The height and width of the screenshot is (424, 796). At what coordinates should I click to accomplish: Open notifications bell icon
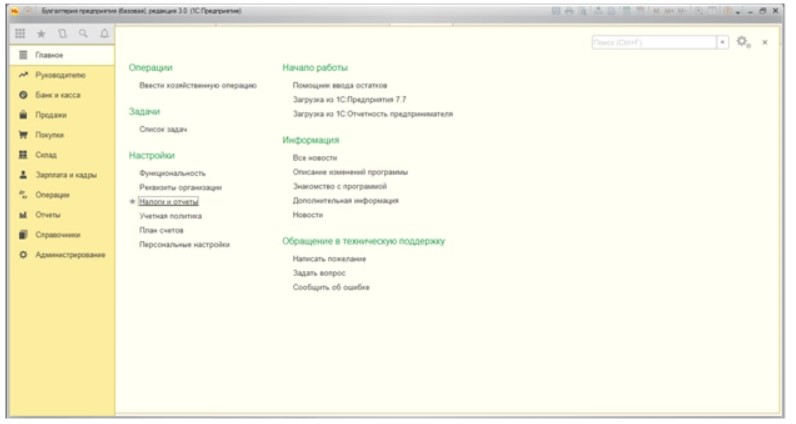pyautogui.click(x=104, y=34)
